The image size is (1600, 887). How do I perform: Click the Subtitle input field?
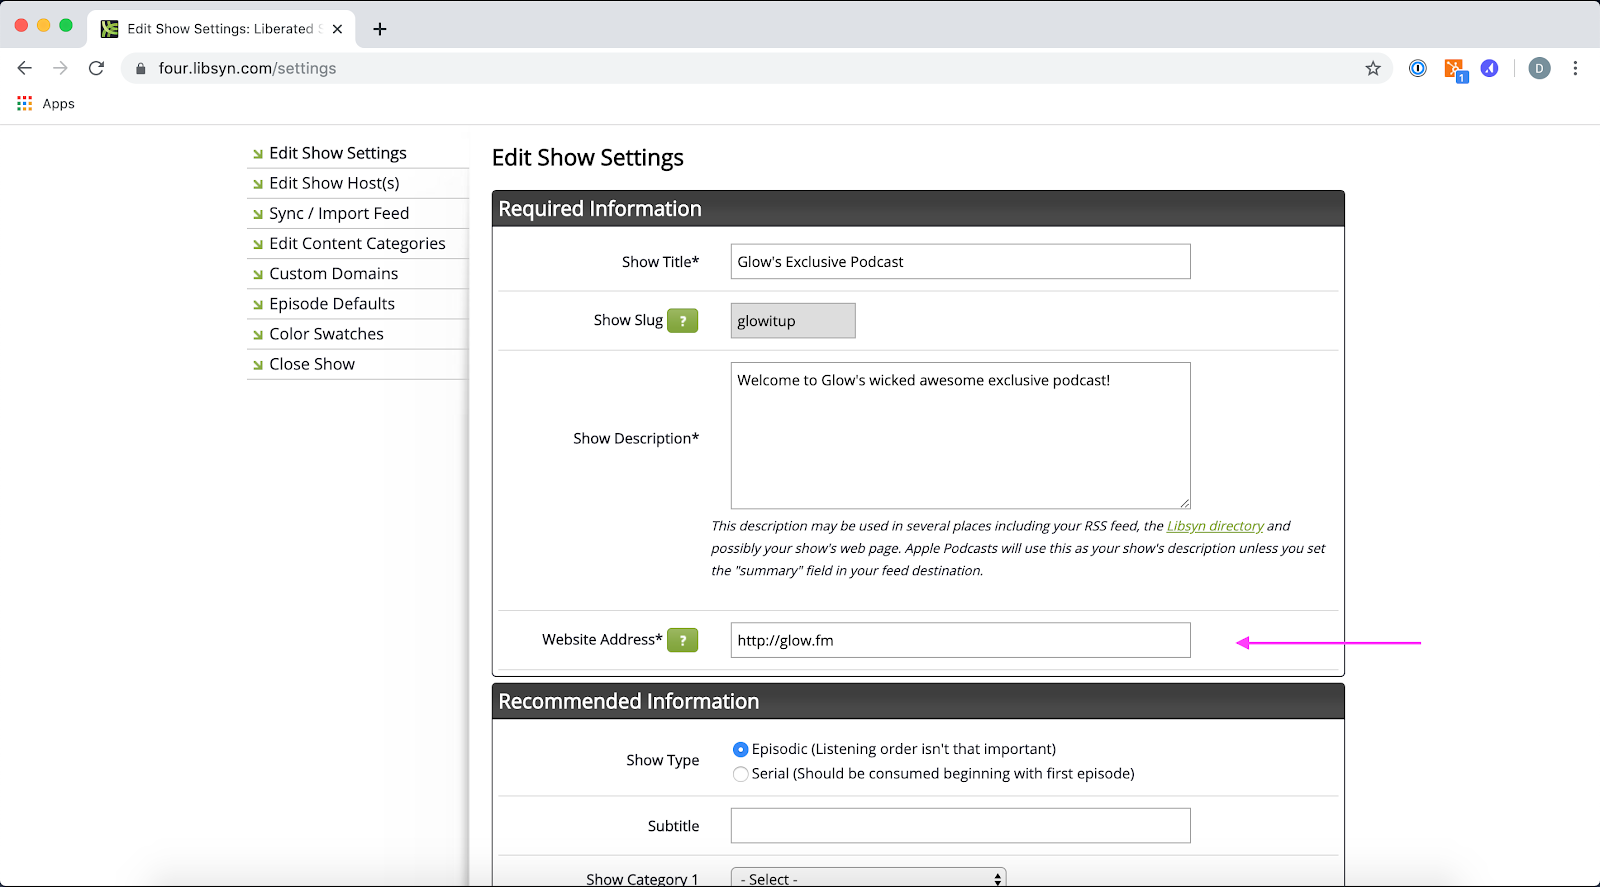[960, 826]
